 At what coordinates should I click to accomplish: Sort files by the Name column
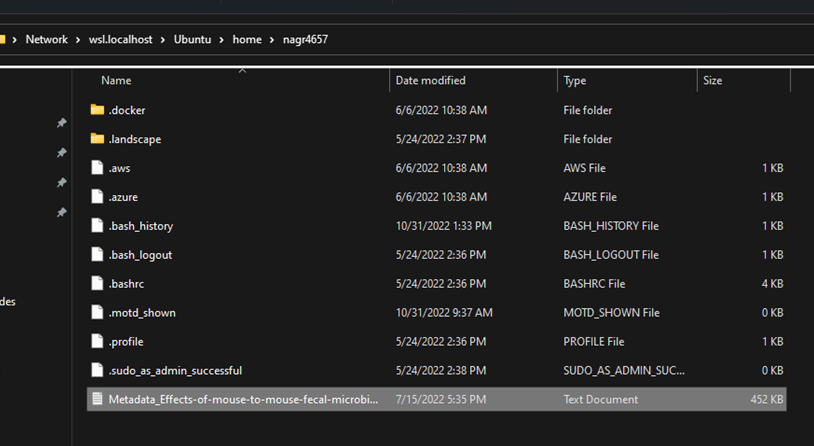(x=116, y=80)
